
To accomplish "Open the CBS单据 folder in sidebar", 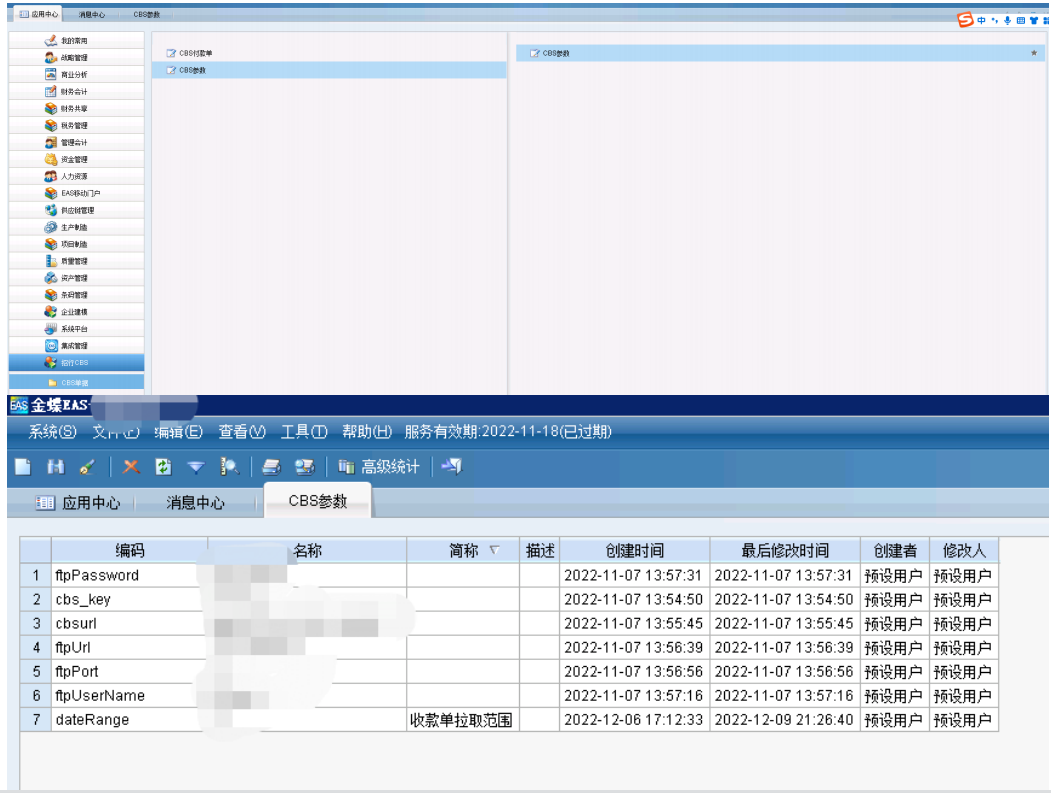I will tap(75, 382).
